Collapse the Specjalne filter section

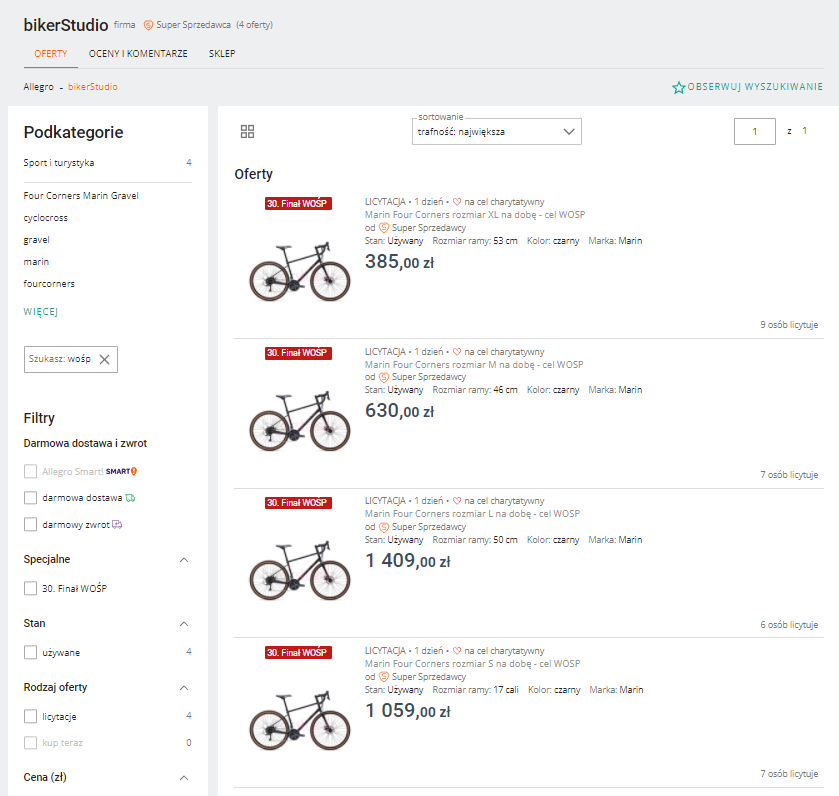pyautogui.click(x=183, y=560)
